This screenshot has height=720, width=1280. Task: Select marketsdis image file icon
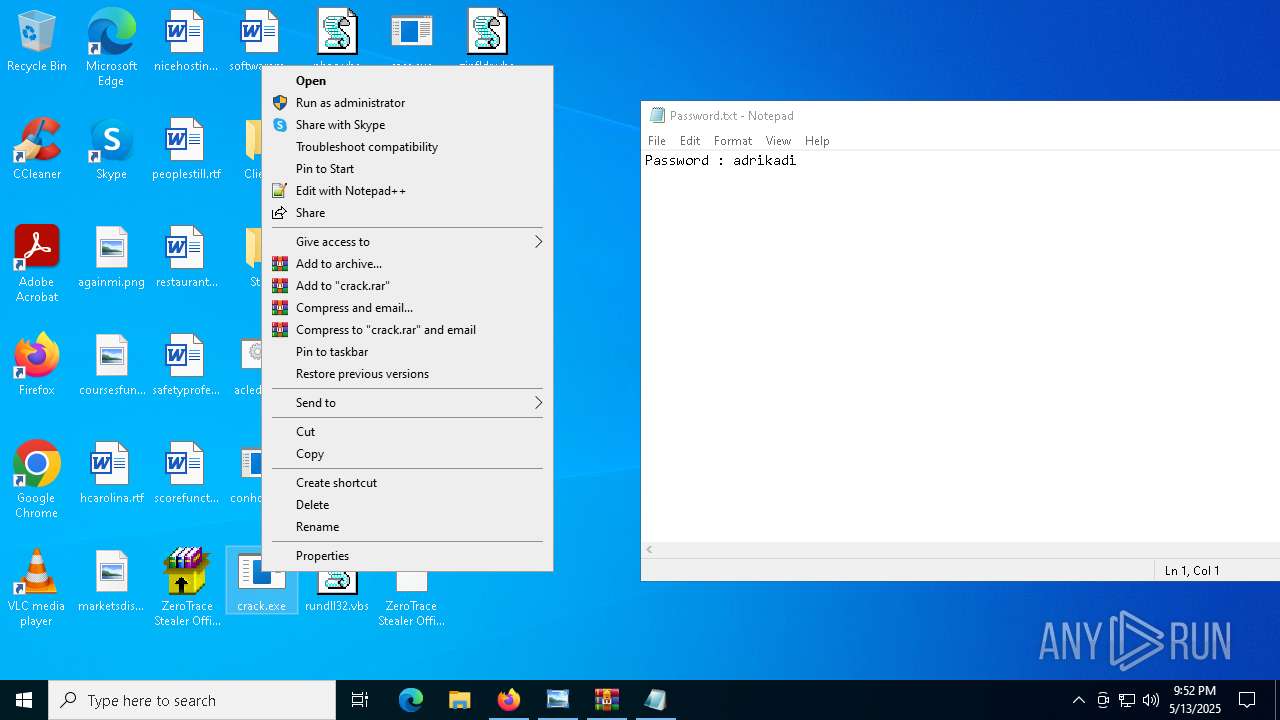[111, 582]
